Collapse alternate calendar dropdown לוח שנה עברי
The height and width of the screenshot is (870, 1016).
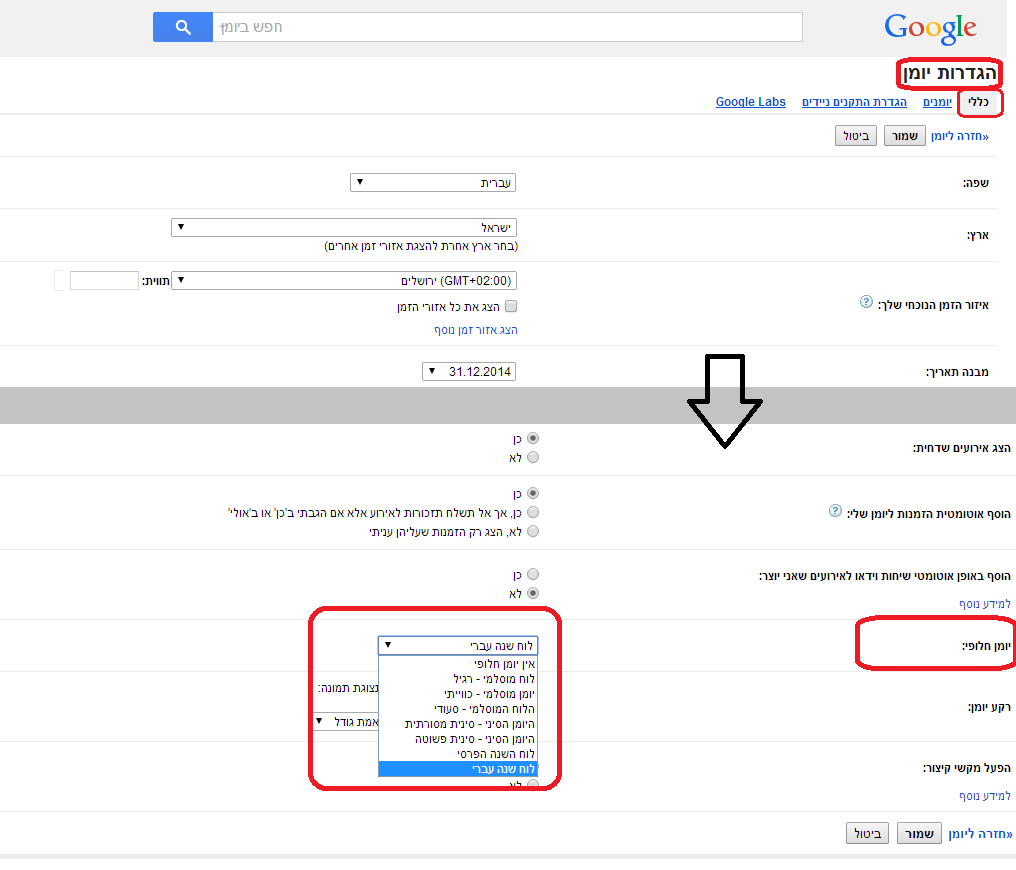[458, 645]
